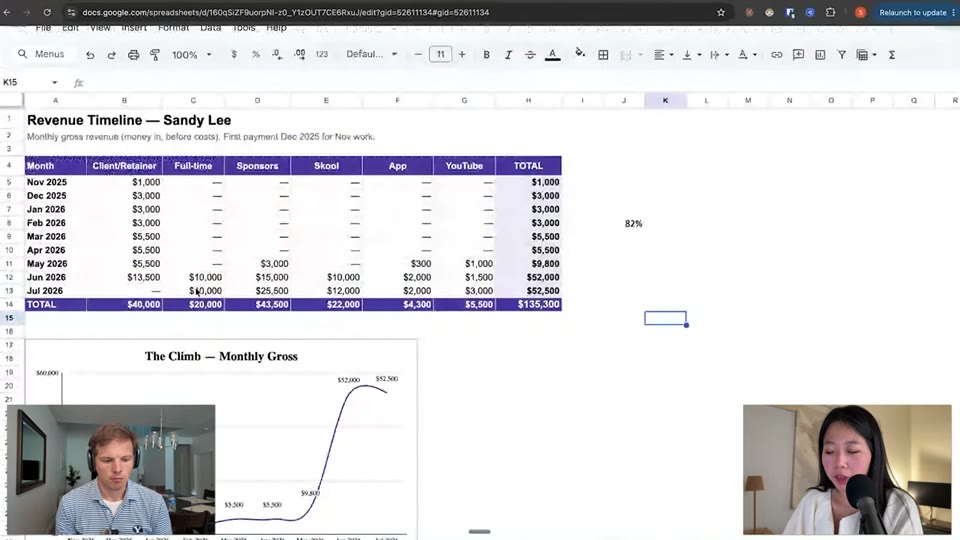Toggle italic formatting
The height and width of the screenshot is (540, 960).
pos(508,54)
